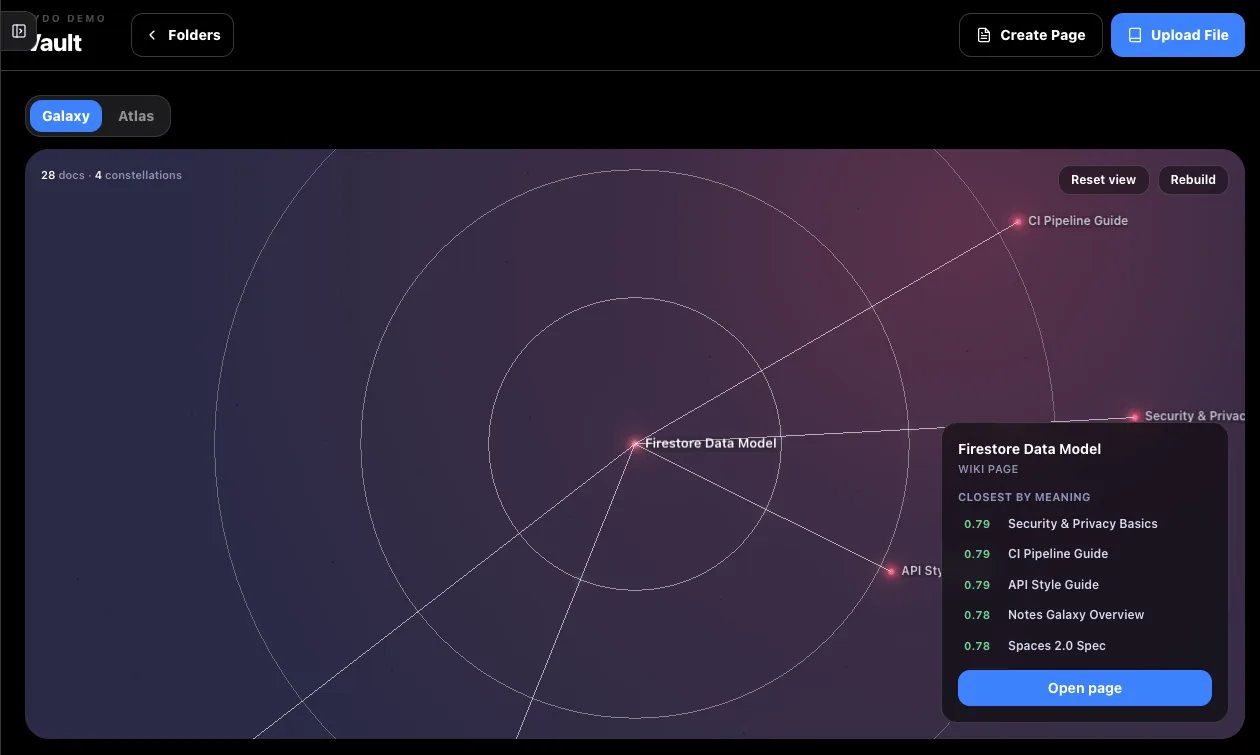The height and width of the screenshot is (755, 1260).
Task: Reset the galaxy view
Action: click(1103, 180)
